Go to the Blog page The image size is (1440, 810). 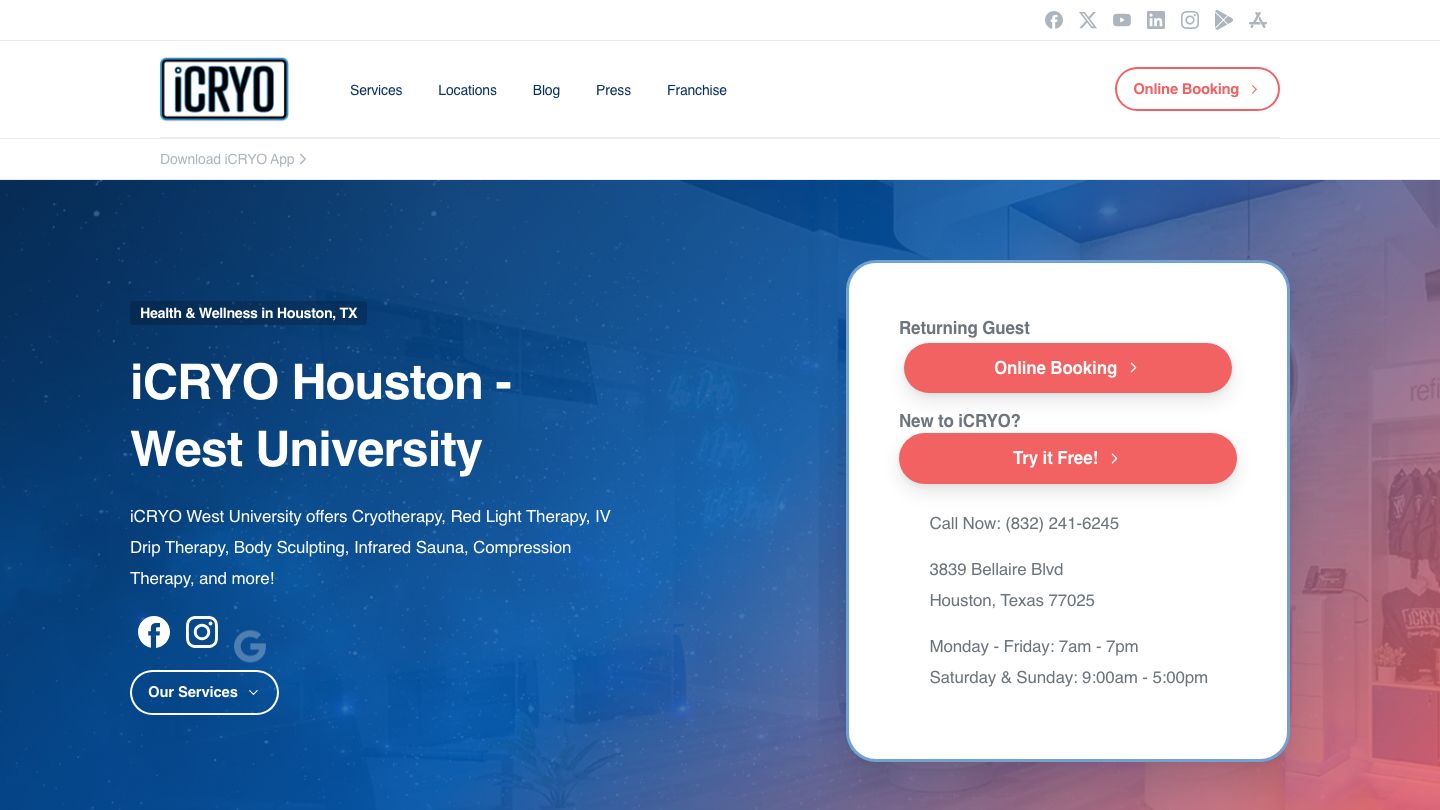point(546,90)
